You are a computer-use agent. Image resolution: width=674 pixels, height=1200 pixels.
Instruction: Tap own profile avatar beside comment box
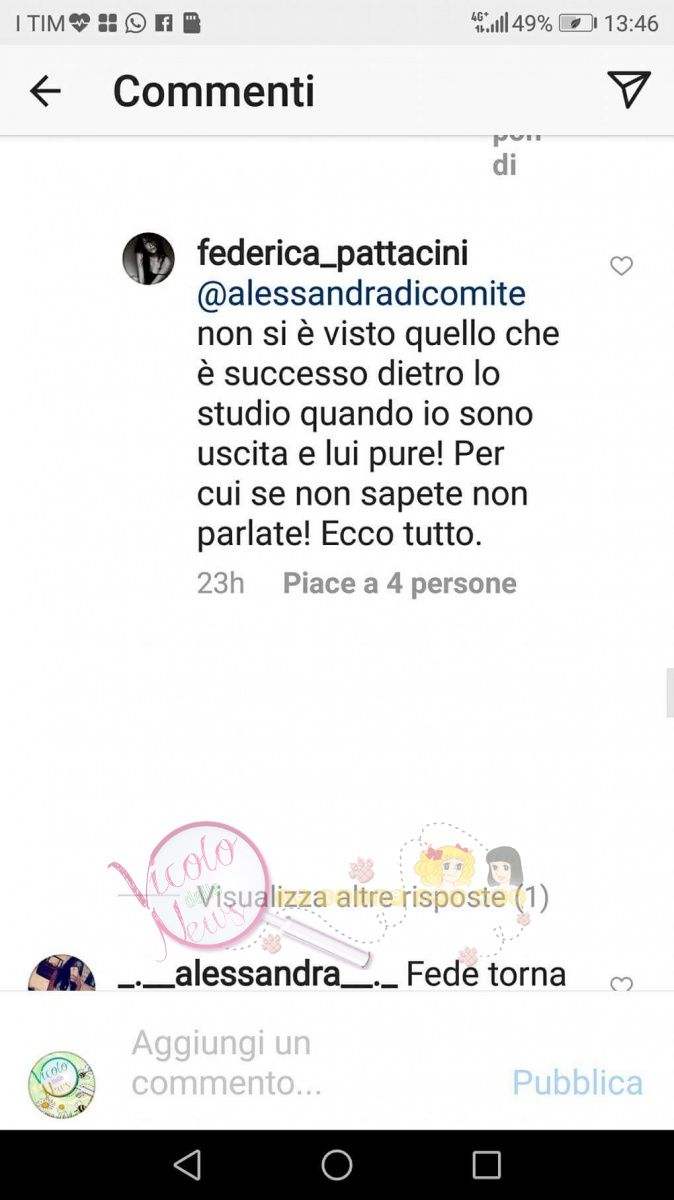[61, 1084]
